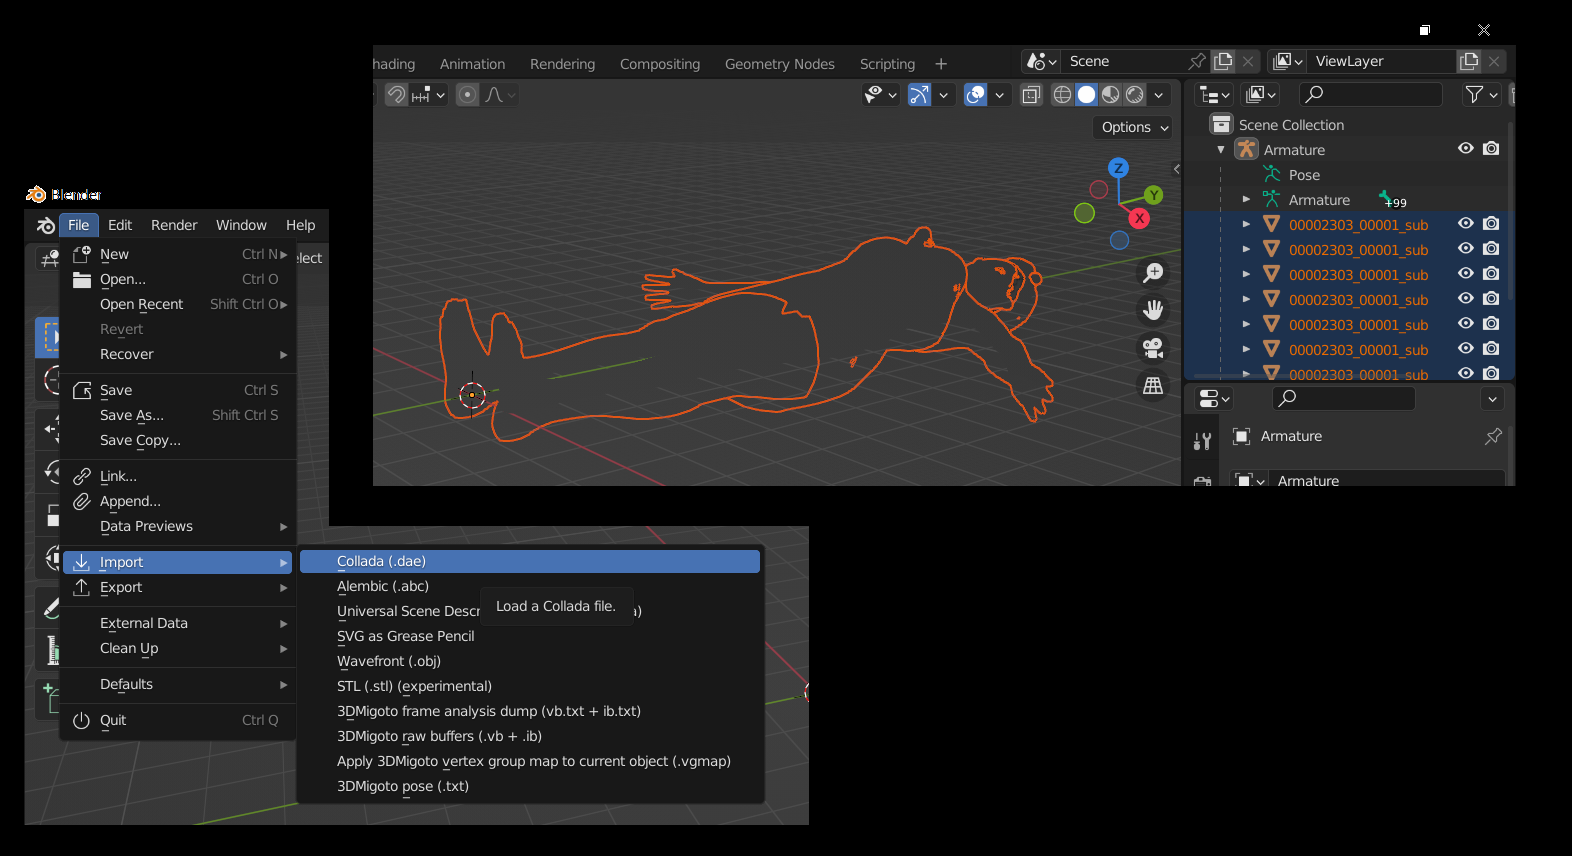Click the Z axis on navigation gizmo

[x=1119, y=168]
